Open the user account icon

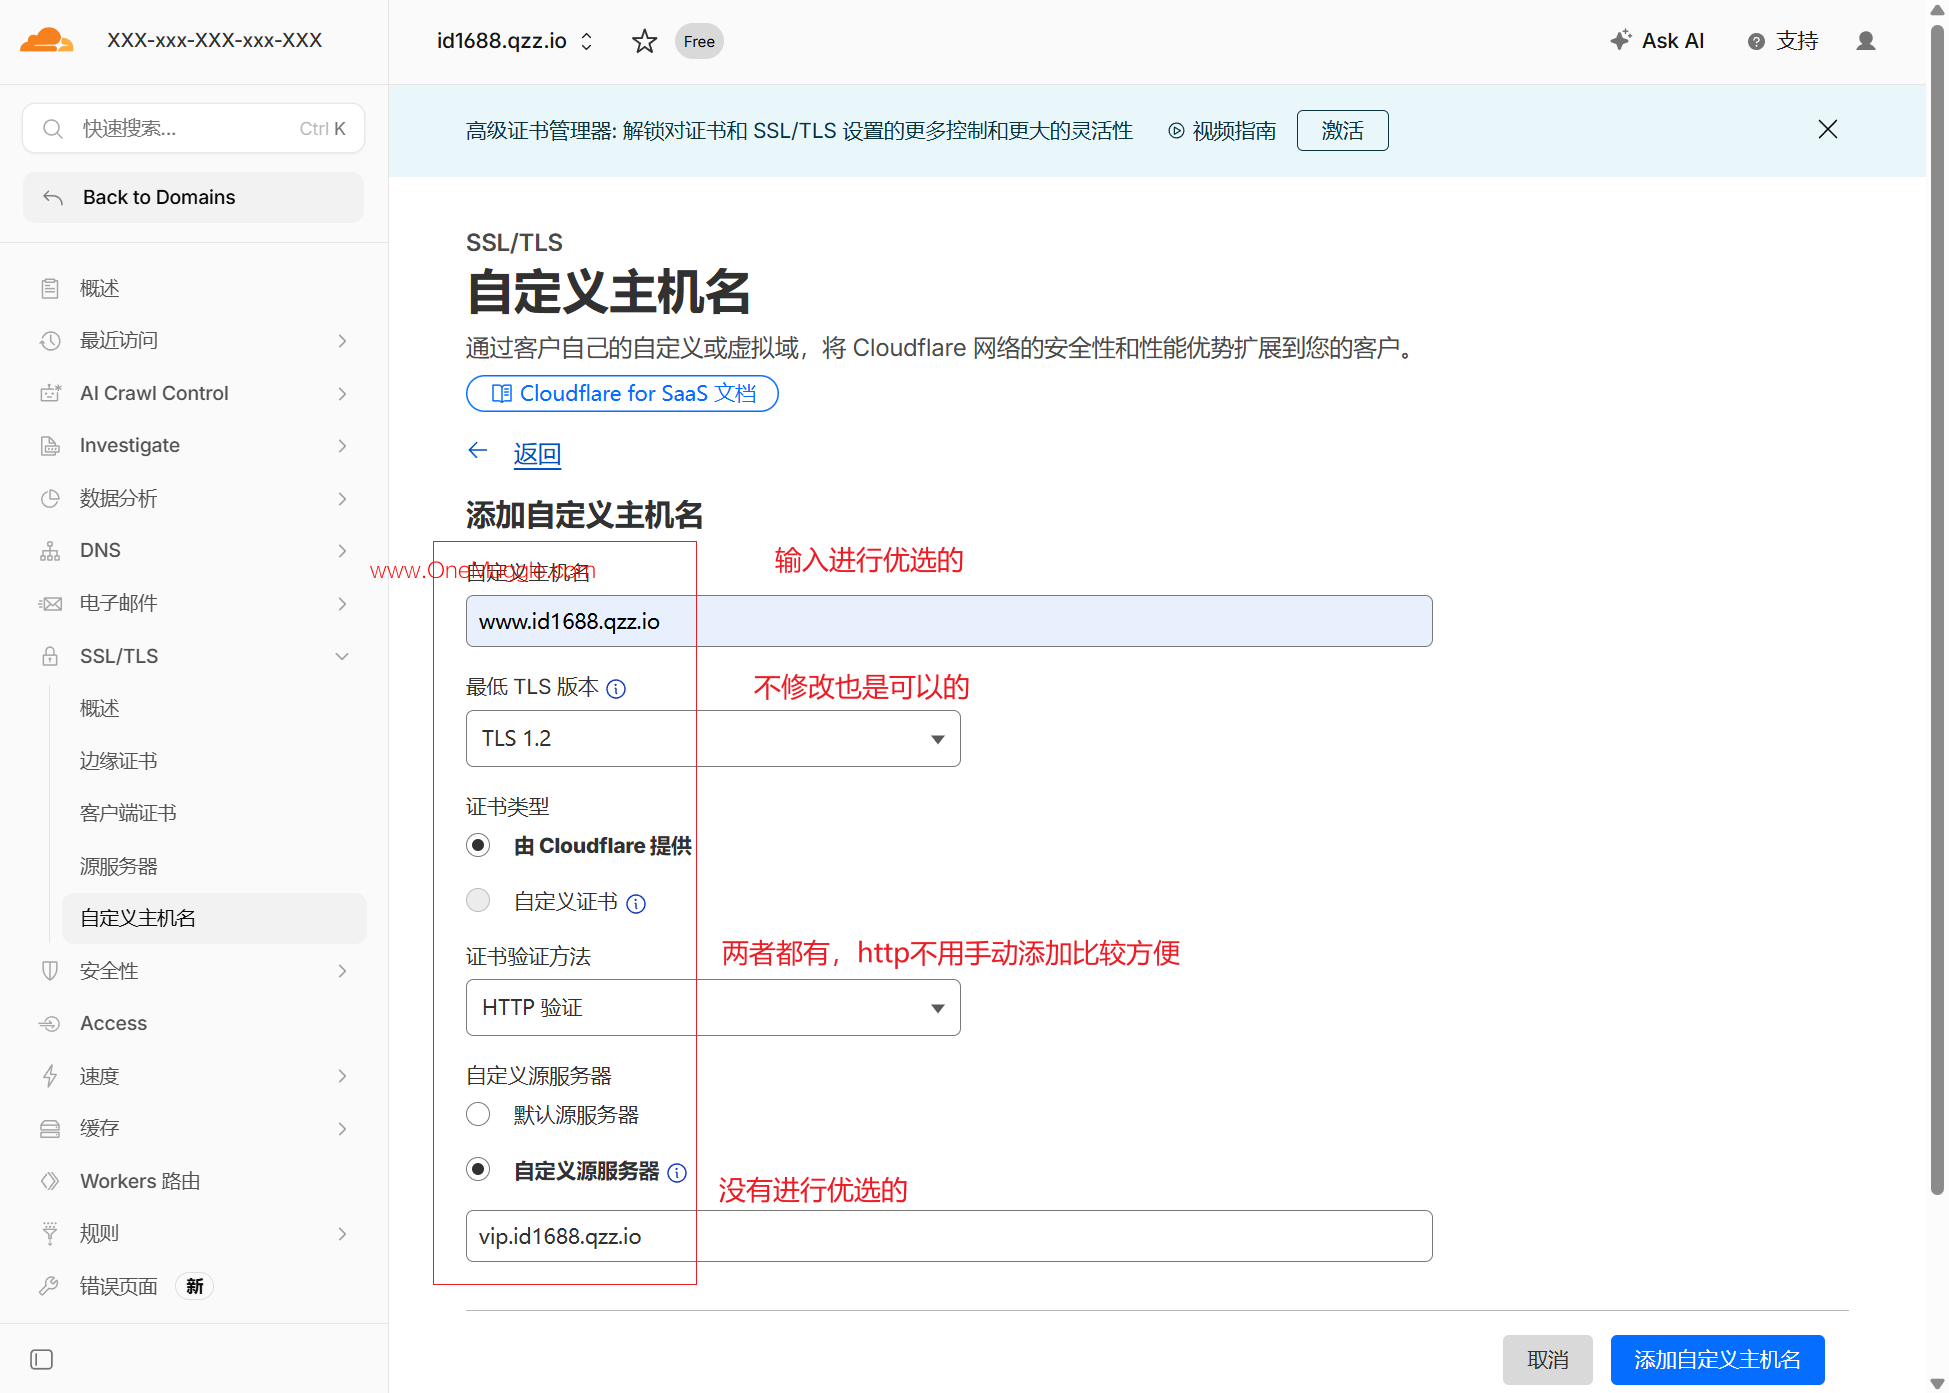point(1866,41)
